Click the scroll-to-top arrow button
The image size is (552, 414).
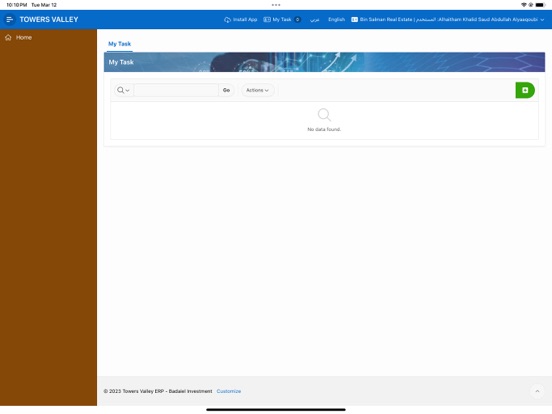pos(537,391)
